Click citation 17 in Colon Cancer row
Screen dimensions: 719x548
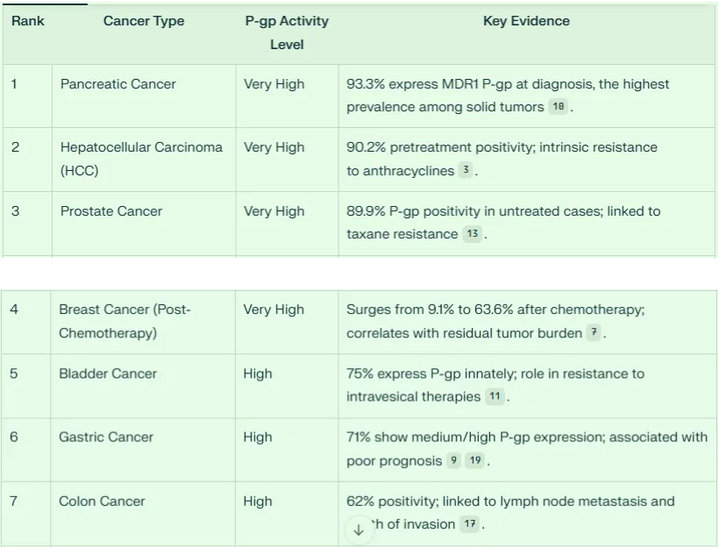point(472,524)
